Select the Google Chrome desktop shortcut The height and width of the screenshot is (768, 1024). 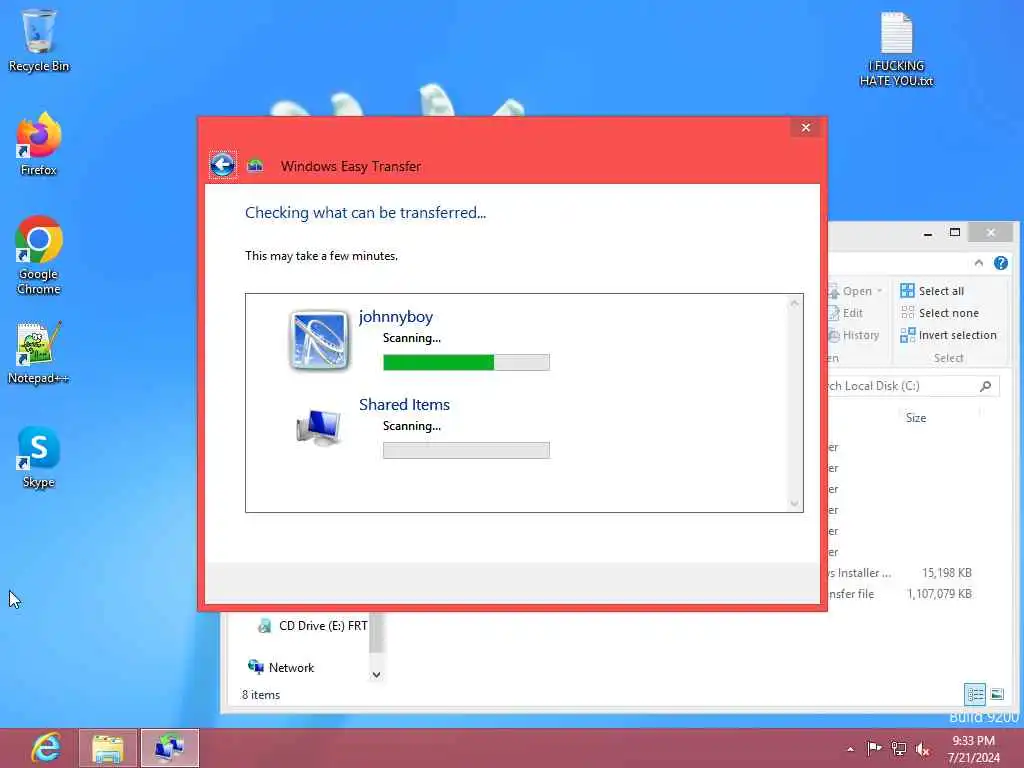tap(39, 255)
